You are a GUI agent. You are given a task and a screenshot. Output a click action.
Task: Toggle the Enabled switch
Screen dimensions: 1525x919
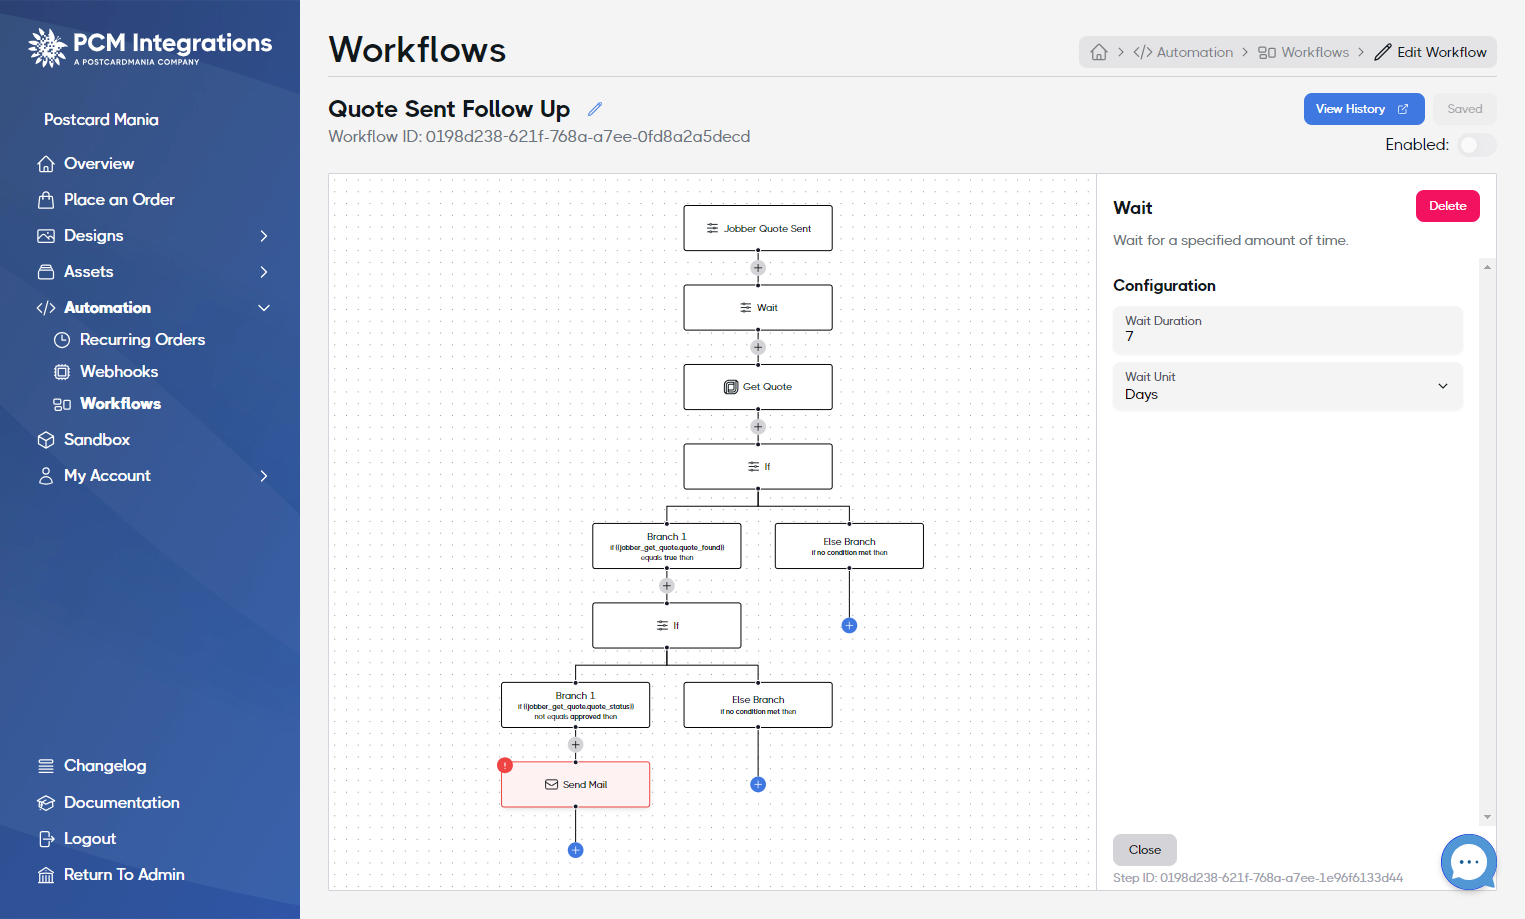tap(1476, 145)
